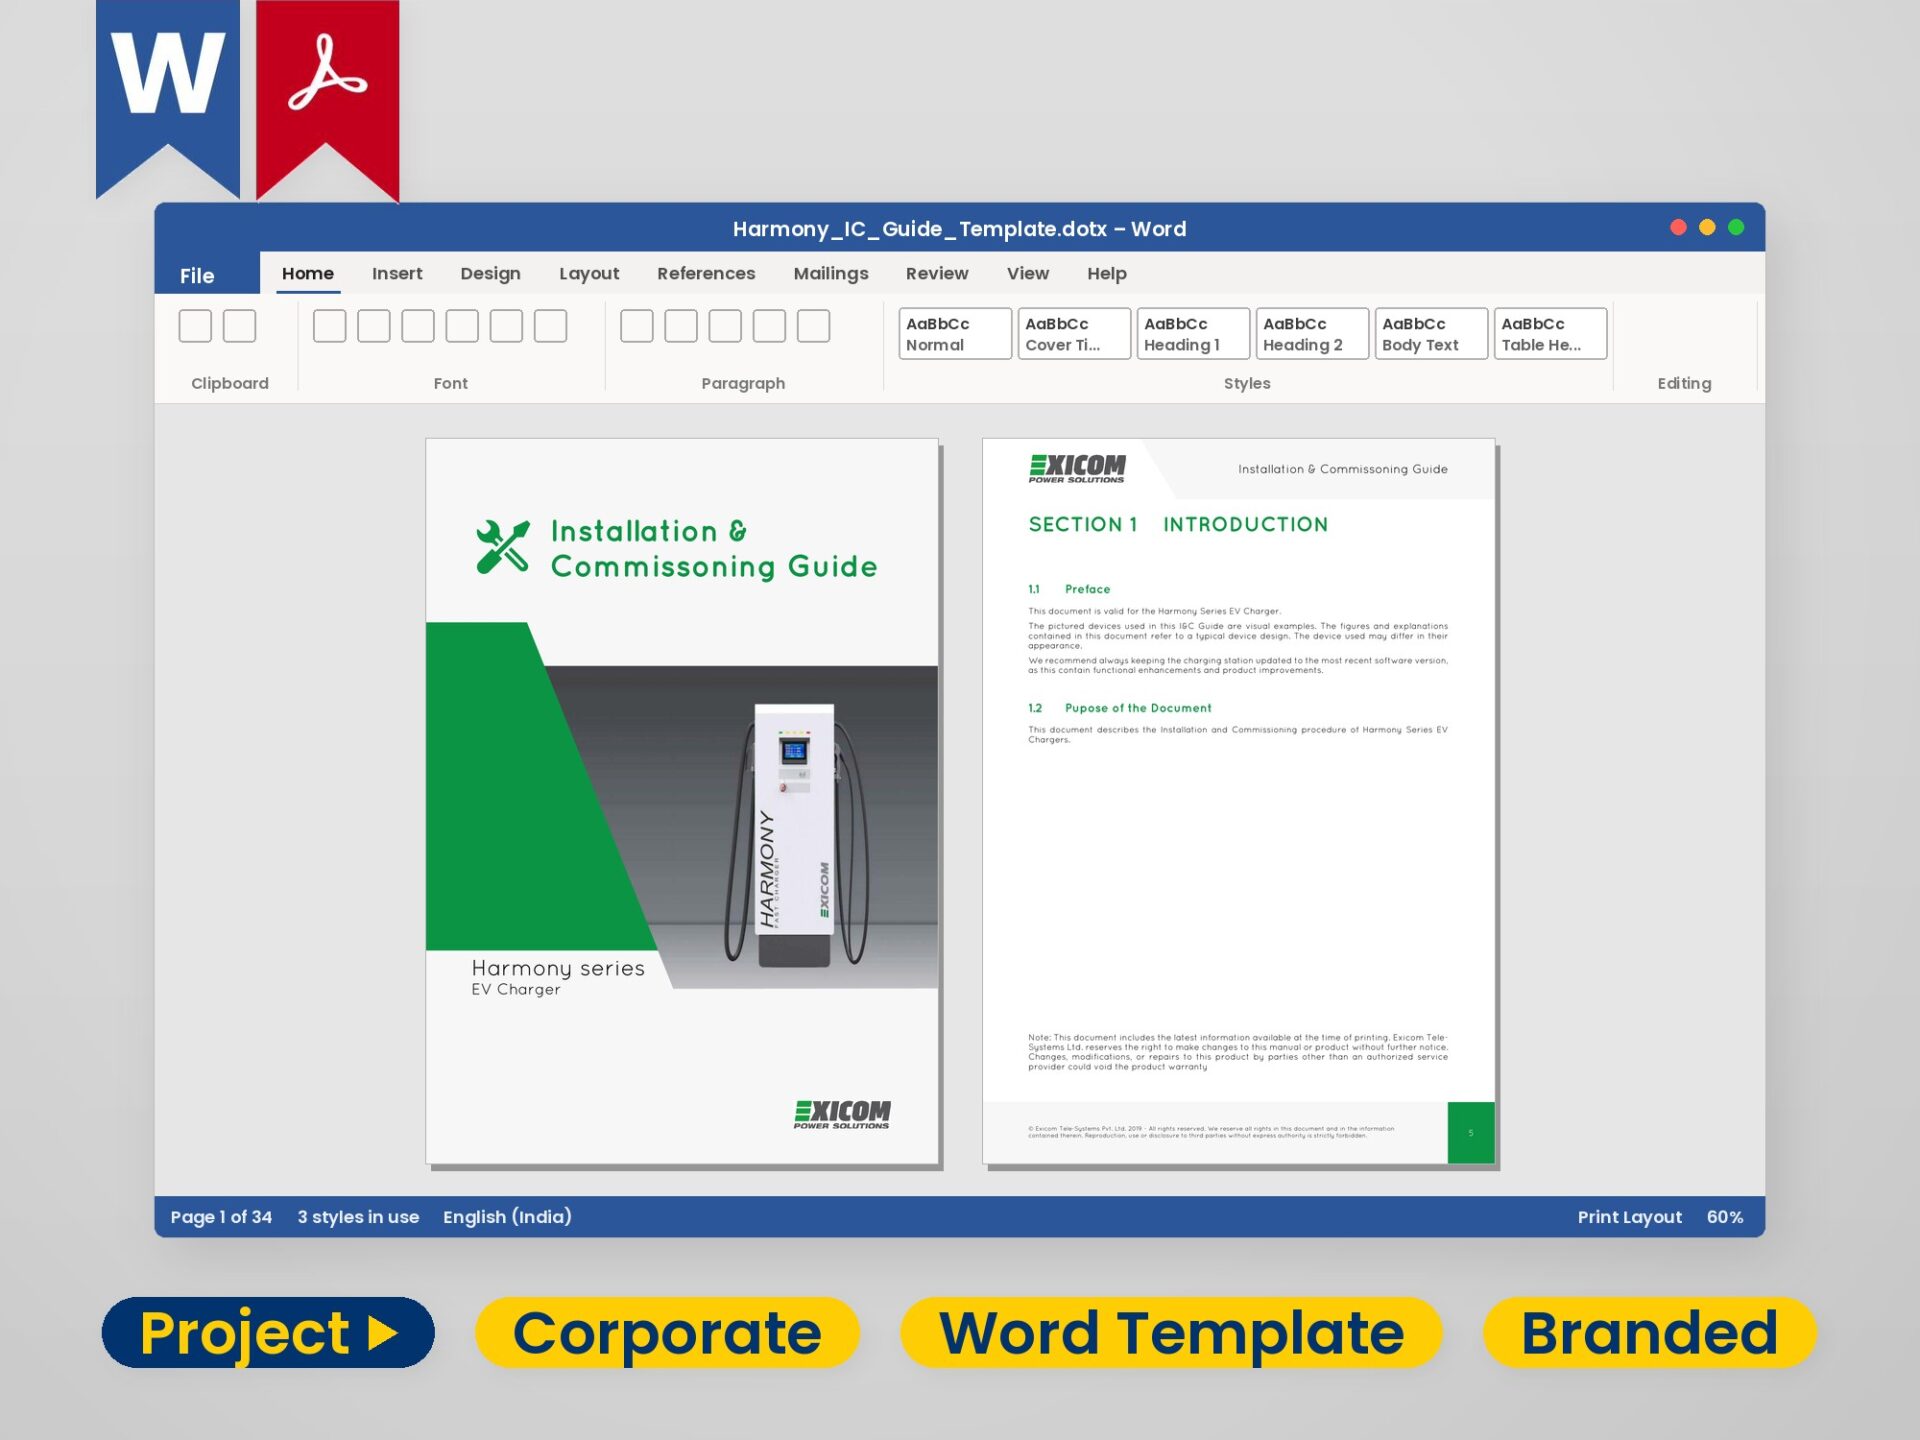Click the '1.1 Preface' subheading

click(1069, 590)
